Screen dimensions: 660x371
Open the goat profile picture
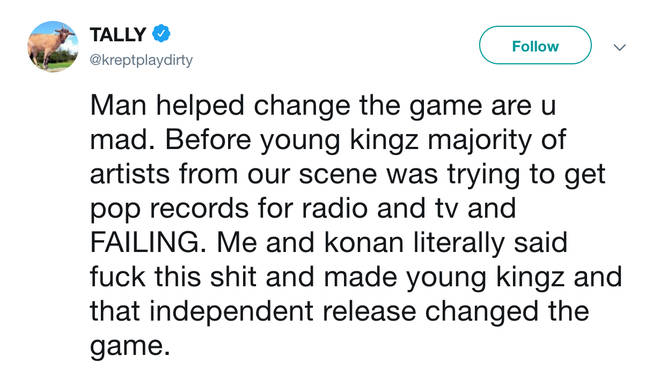click(x=53, y=46)
